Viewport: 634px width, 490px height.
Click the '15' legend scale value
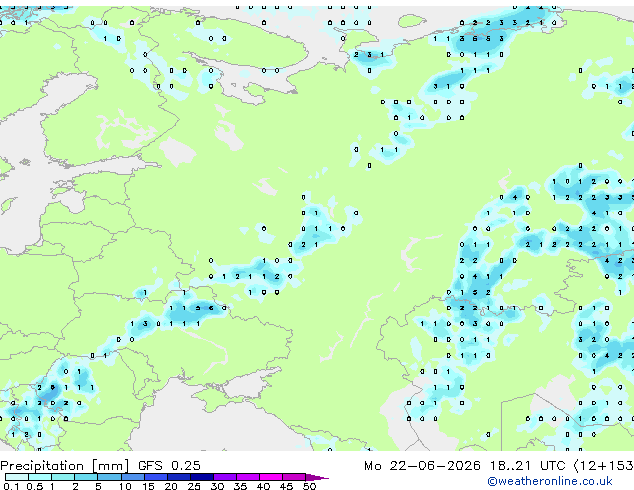click(x=148, y=486)
